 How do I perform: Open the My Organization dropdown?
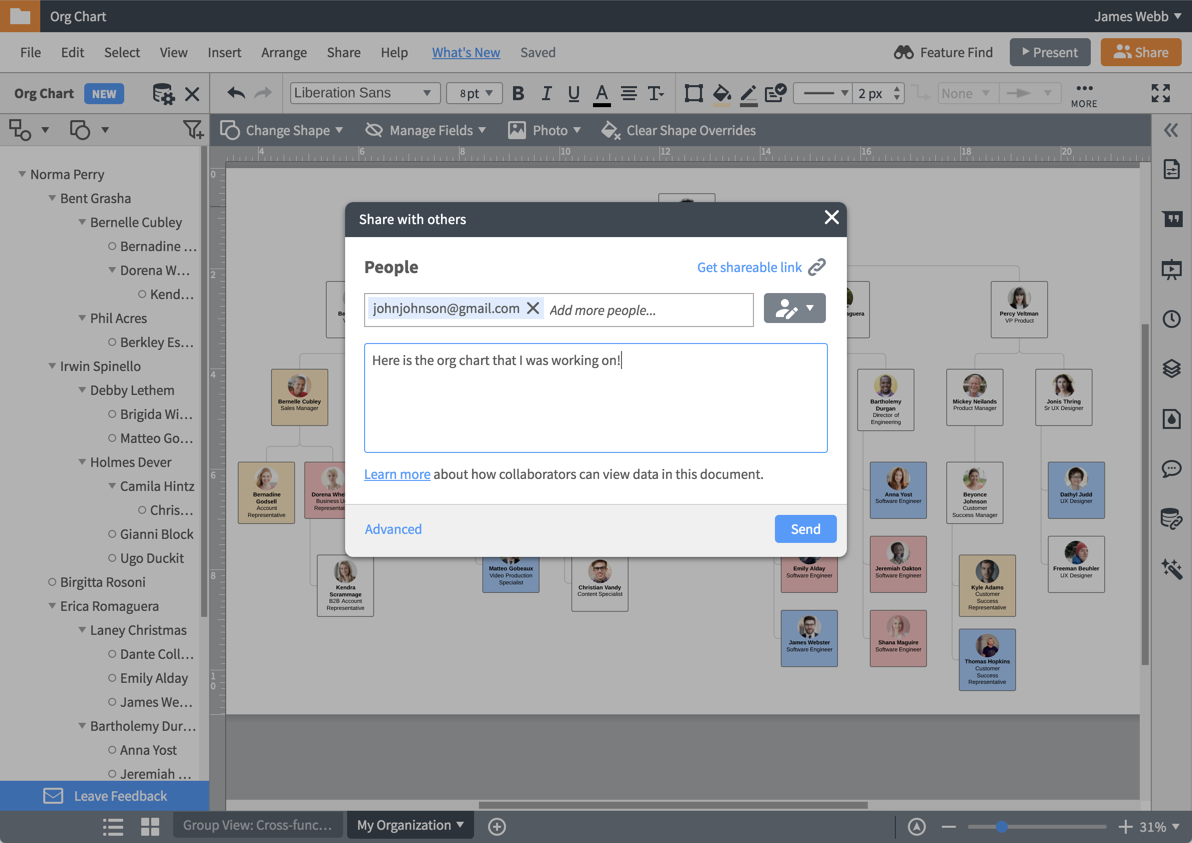click(x=410, y=825)
